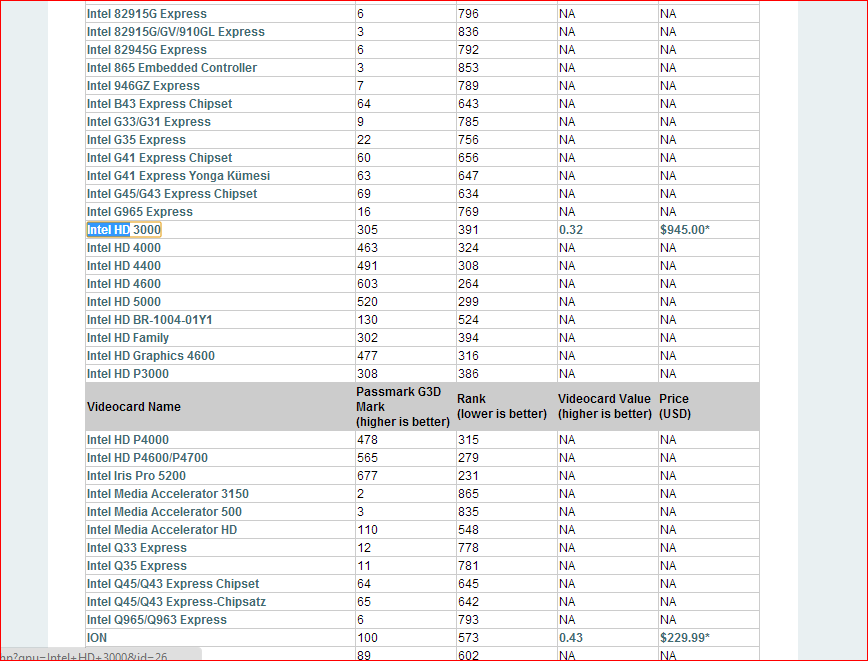Click the rank 391 cell for Intel HD 3000
The image size is (868, 661).
(468, 230)
